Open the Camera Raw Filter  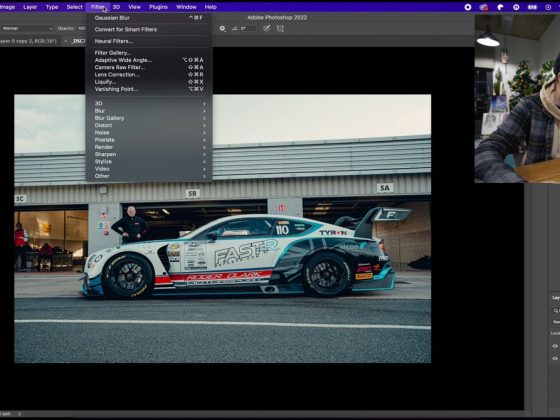pos(149,67)
